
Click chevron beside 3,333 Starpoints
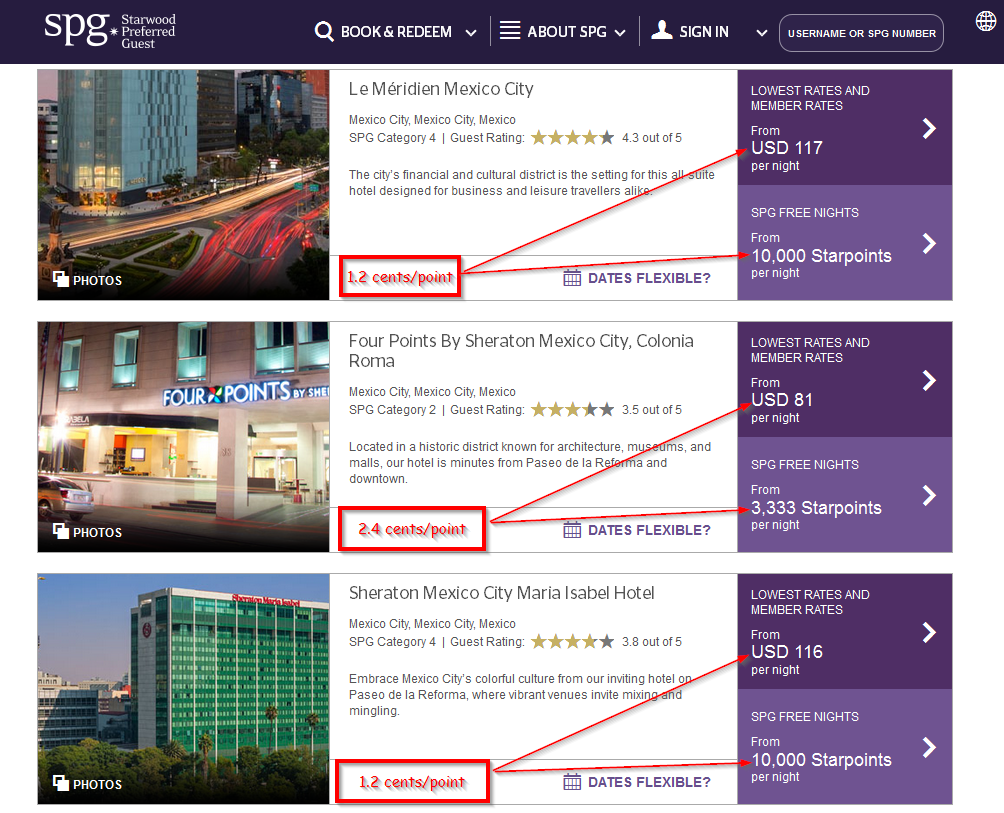click(929, 495)
